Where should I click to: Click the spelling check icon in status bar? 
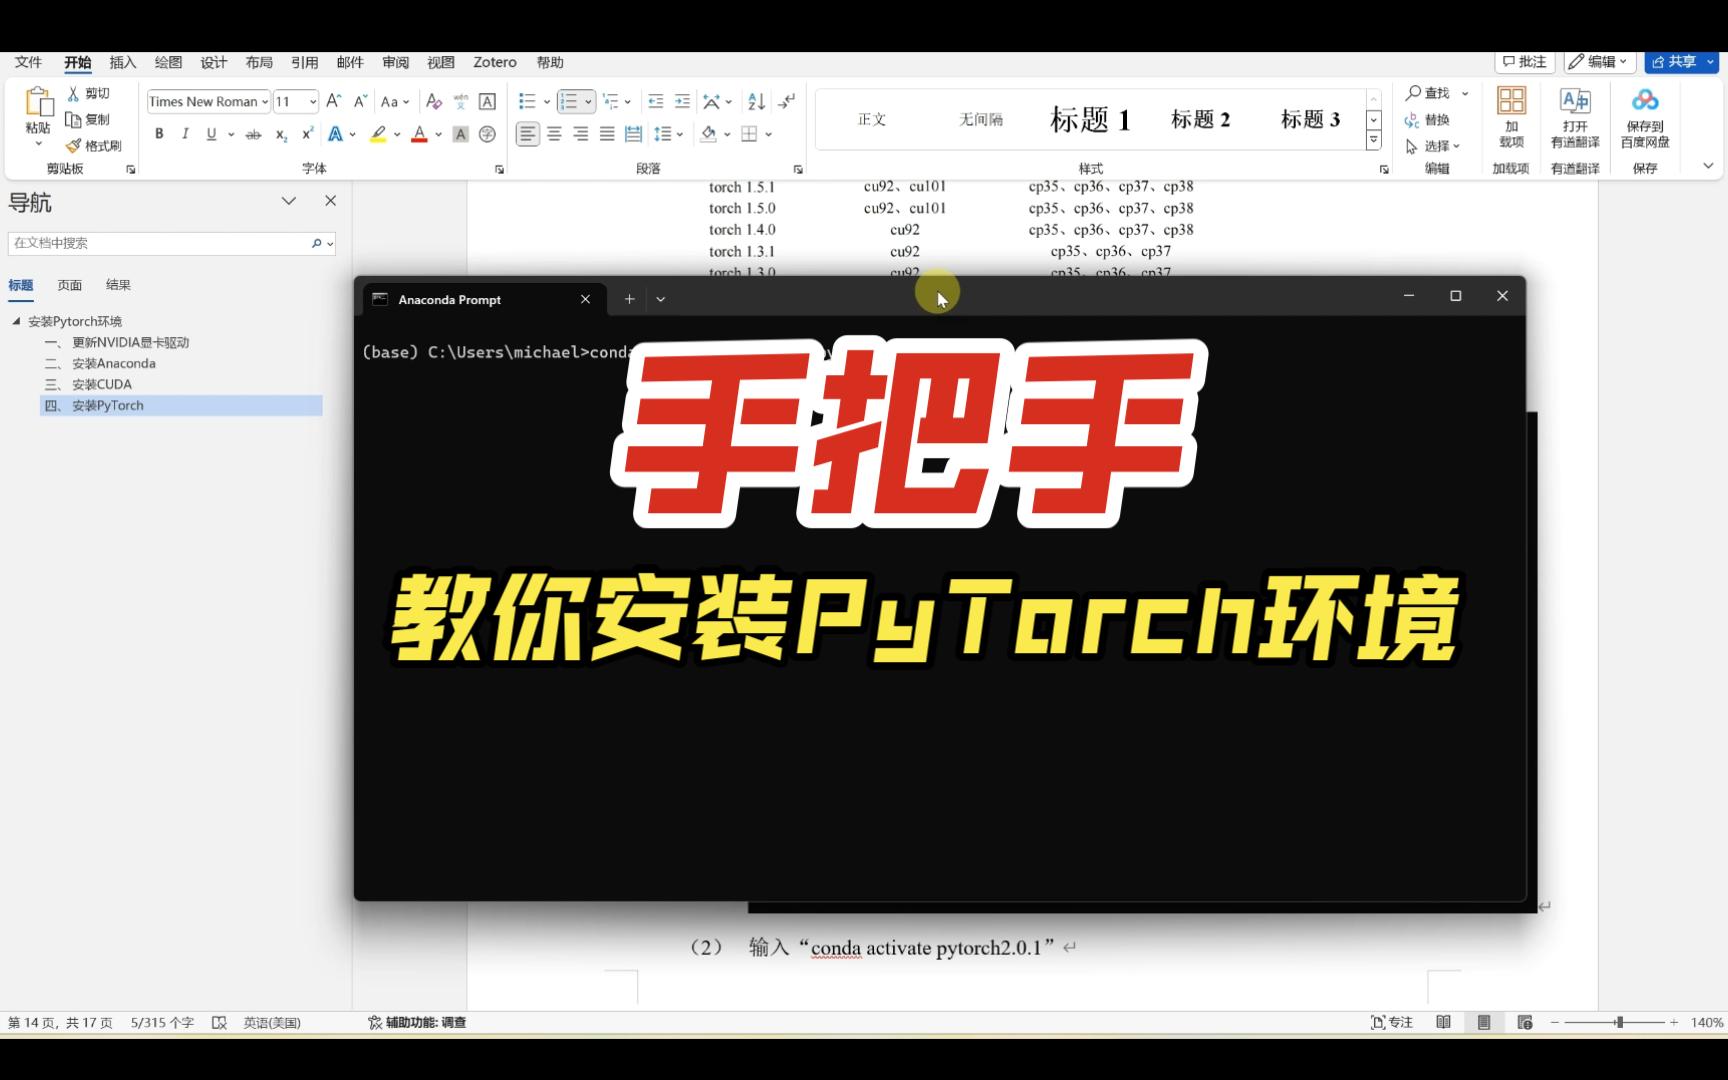[220, 1022]
